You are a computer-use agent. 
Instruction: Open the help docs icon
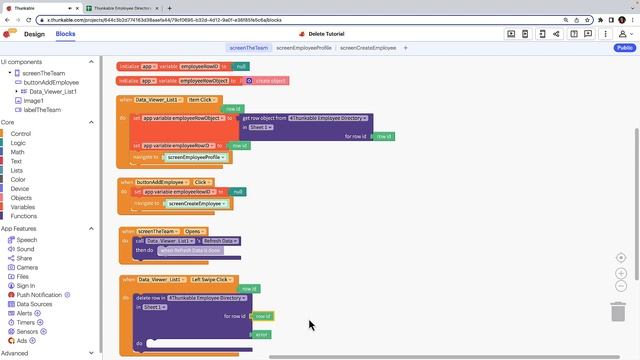point(574,34)
